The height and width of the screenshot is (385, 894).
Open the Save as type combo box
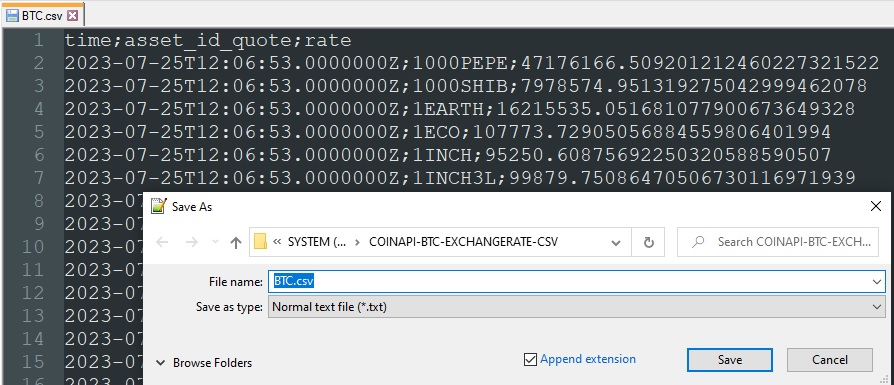click(576, 307)
